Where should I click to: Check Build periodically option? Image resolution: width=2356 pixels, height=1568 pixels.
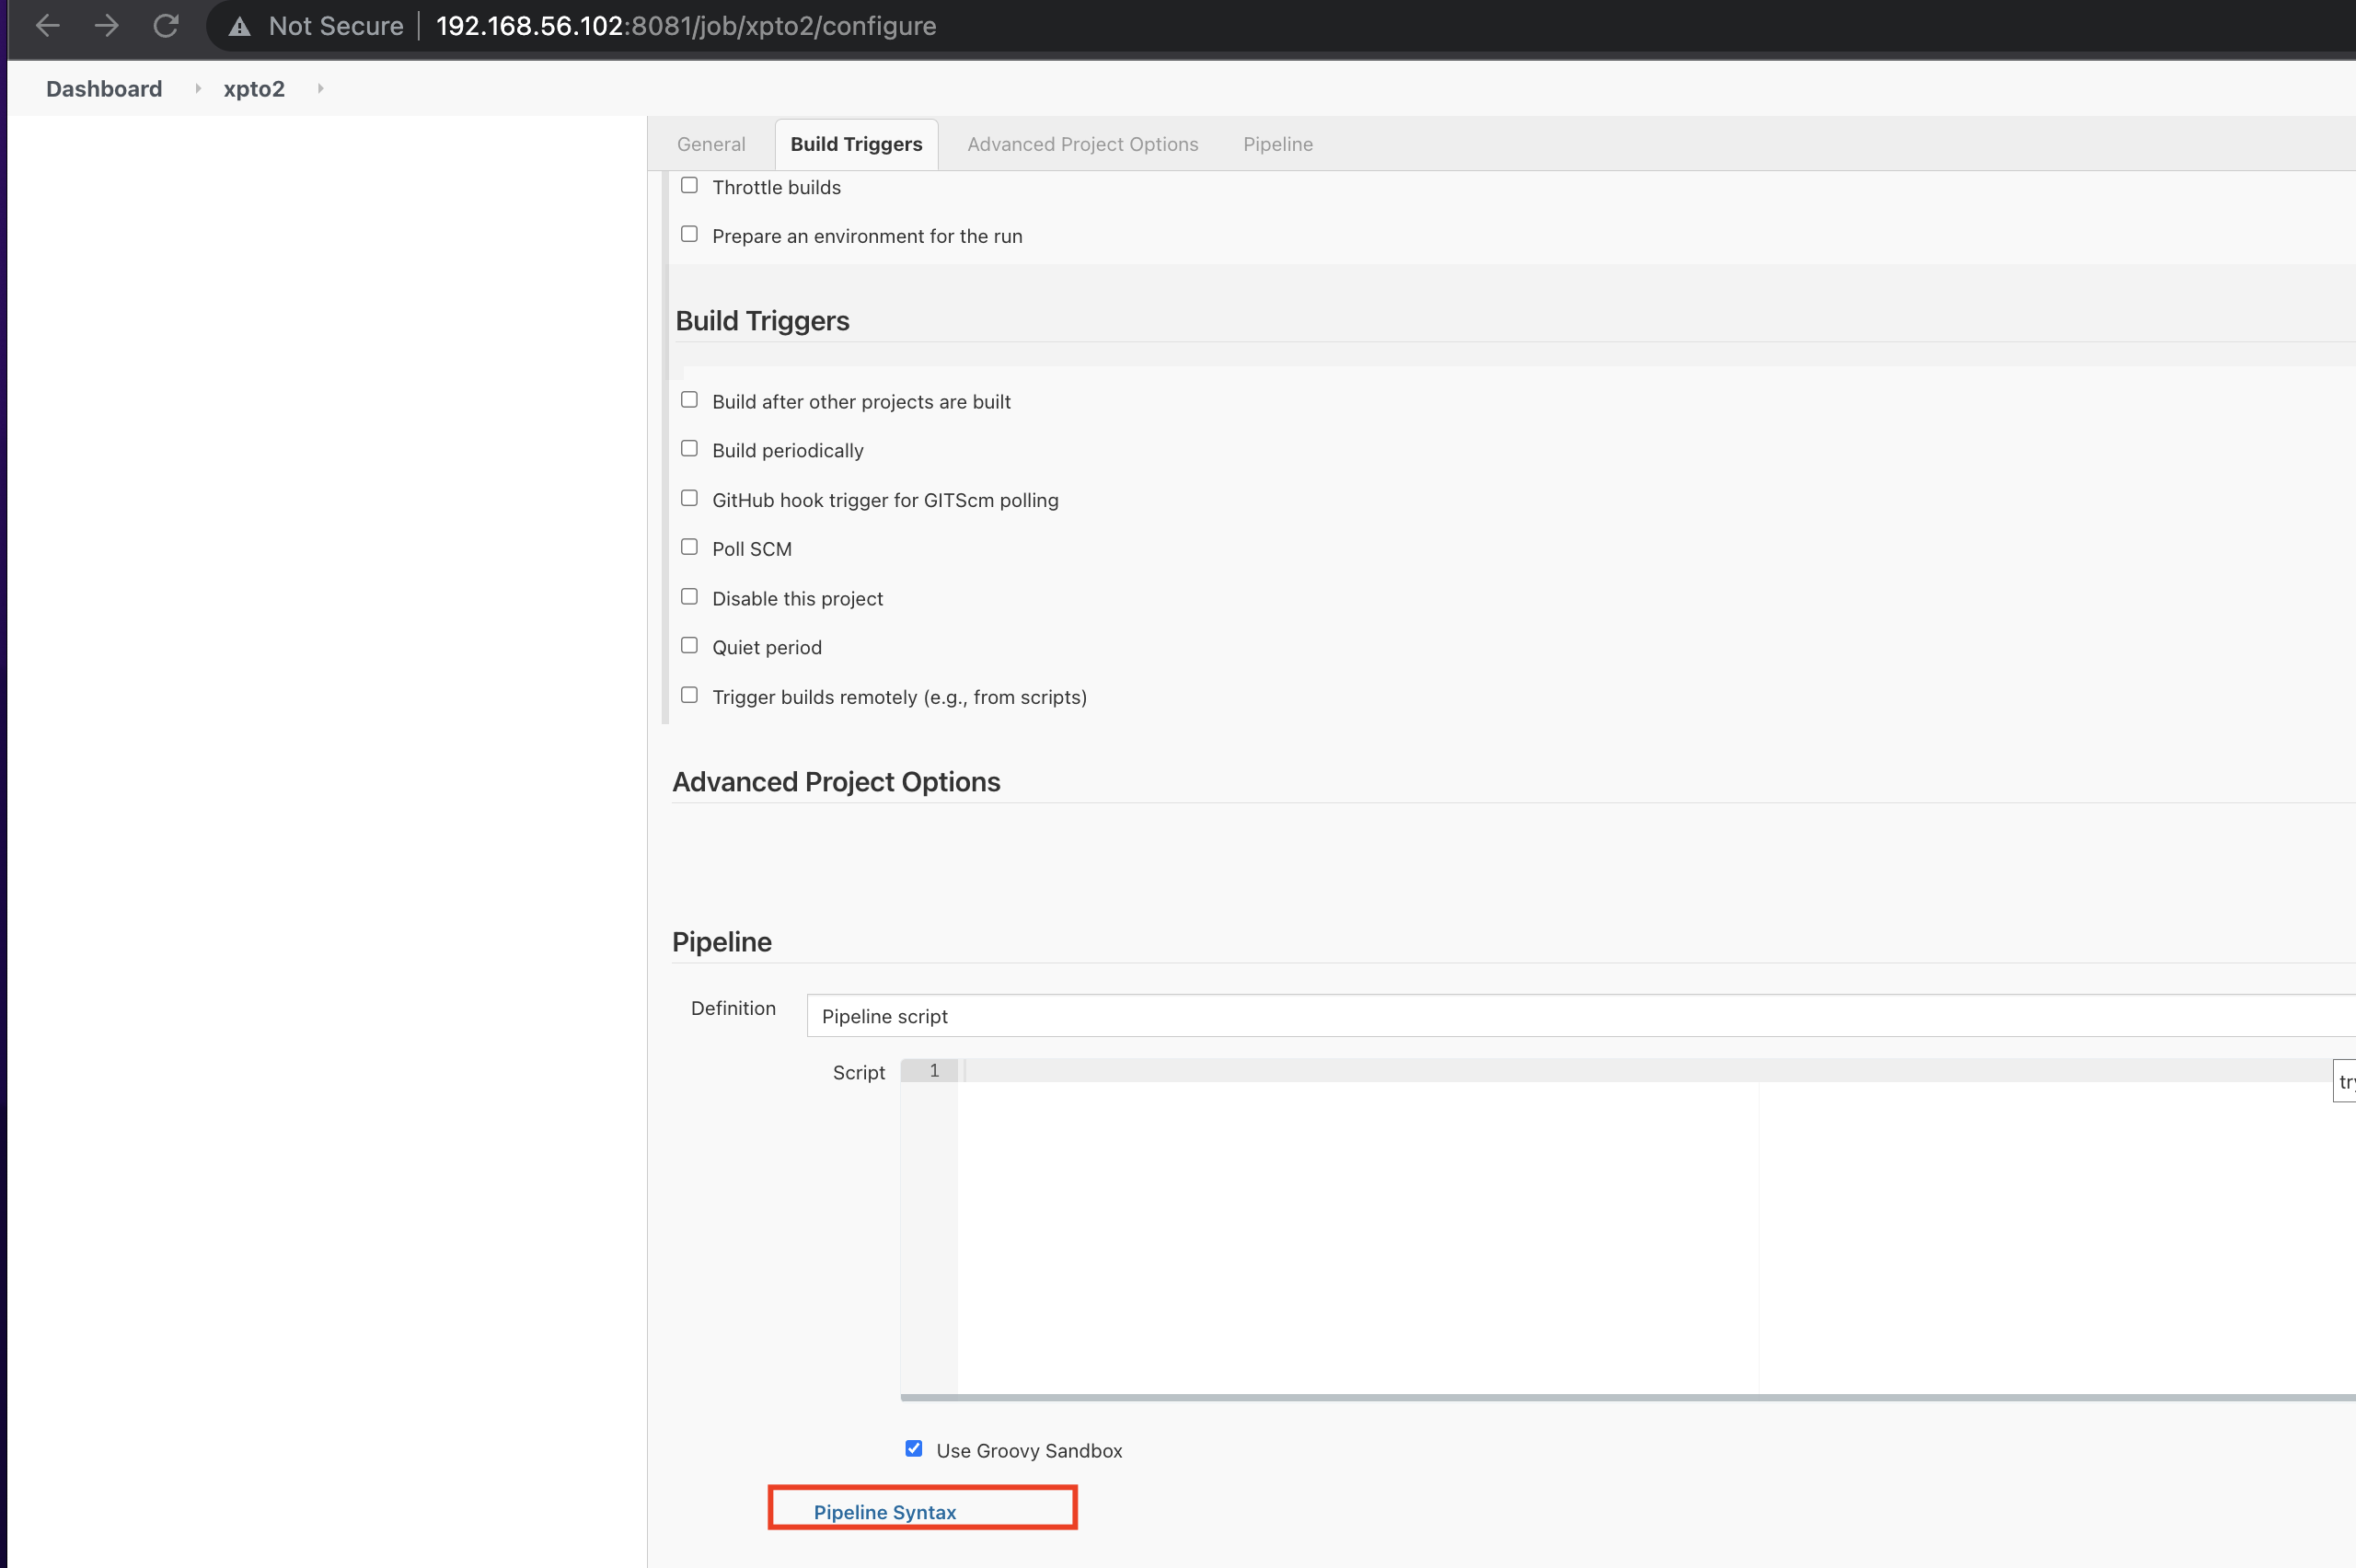(x=689, y=449)
